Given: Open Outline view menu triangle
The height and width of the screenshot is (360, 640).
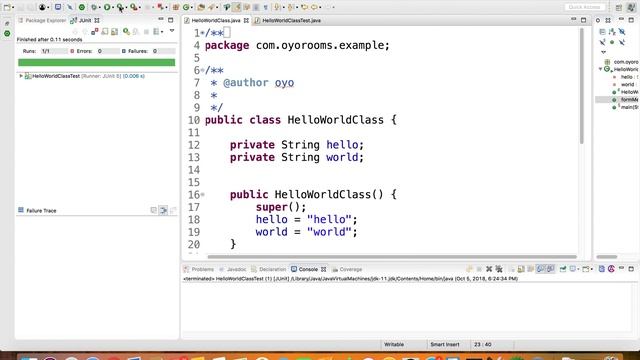Looking at the screenshot, I should pyautogui.click(x=604, y=52).
